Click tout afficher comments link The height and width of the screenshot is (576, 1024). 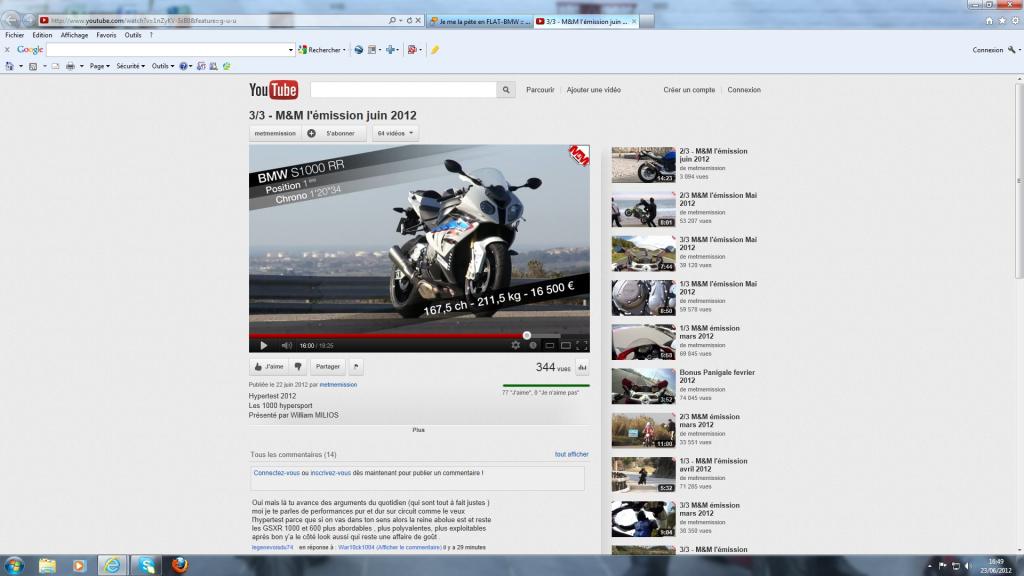tap(571, 454)
